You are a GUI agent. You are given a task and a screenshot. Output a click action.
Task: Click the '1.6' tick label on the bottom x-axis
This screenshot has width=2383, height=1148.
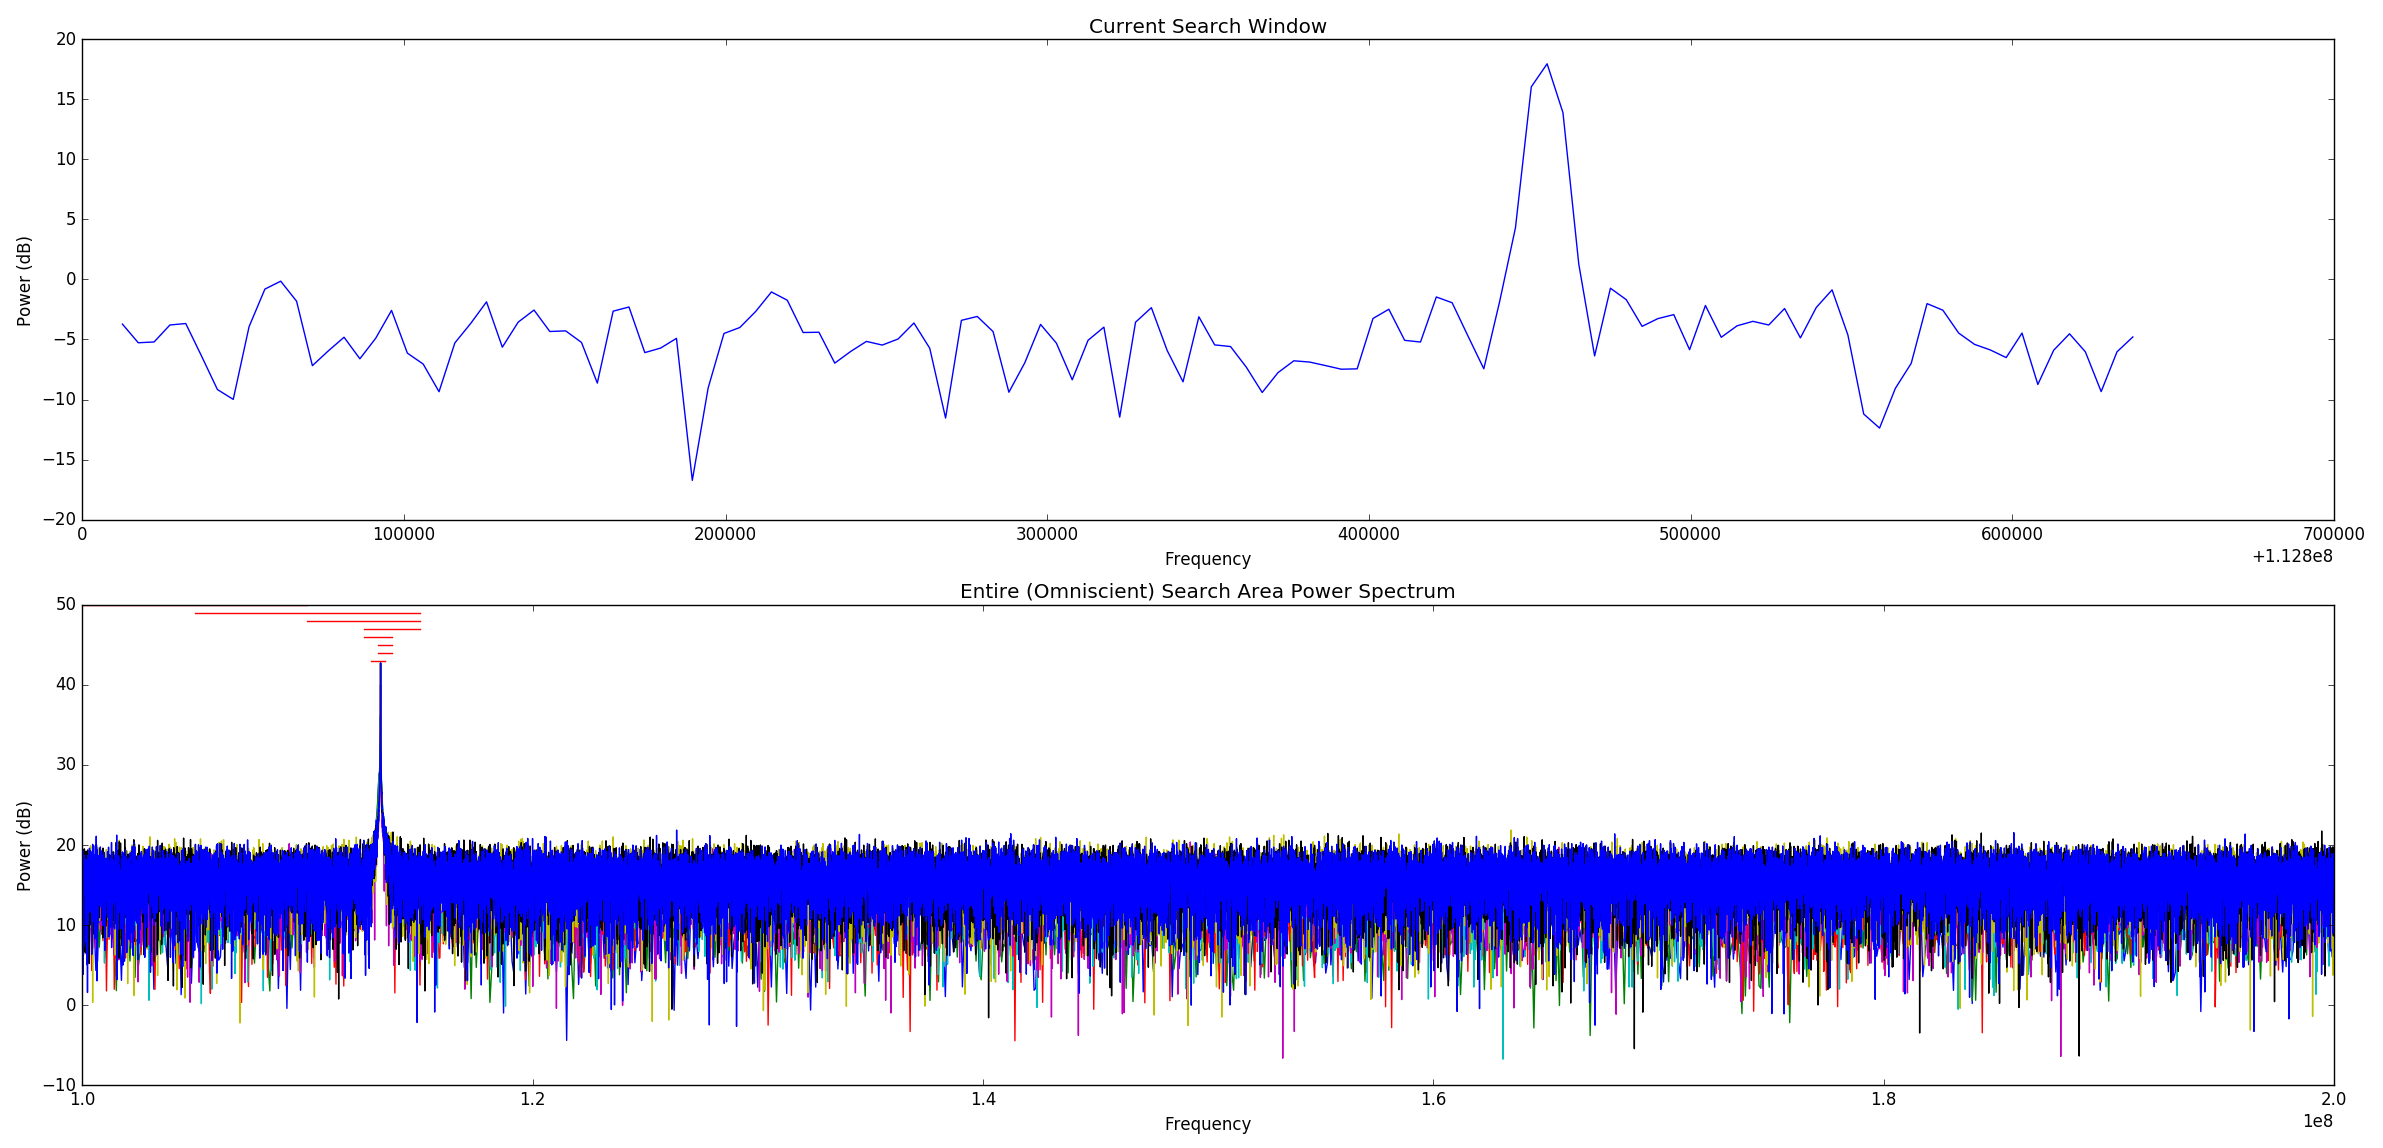coord(1433,1100)
